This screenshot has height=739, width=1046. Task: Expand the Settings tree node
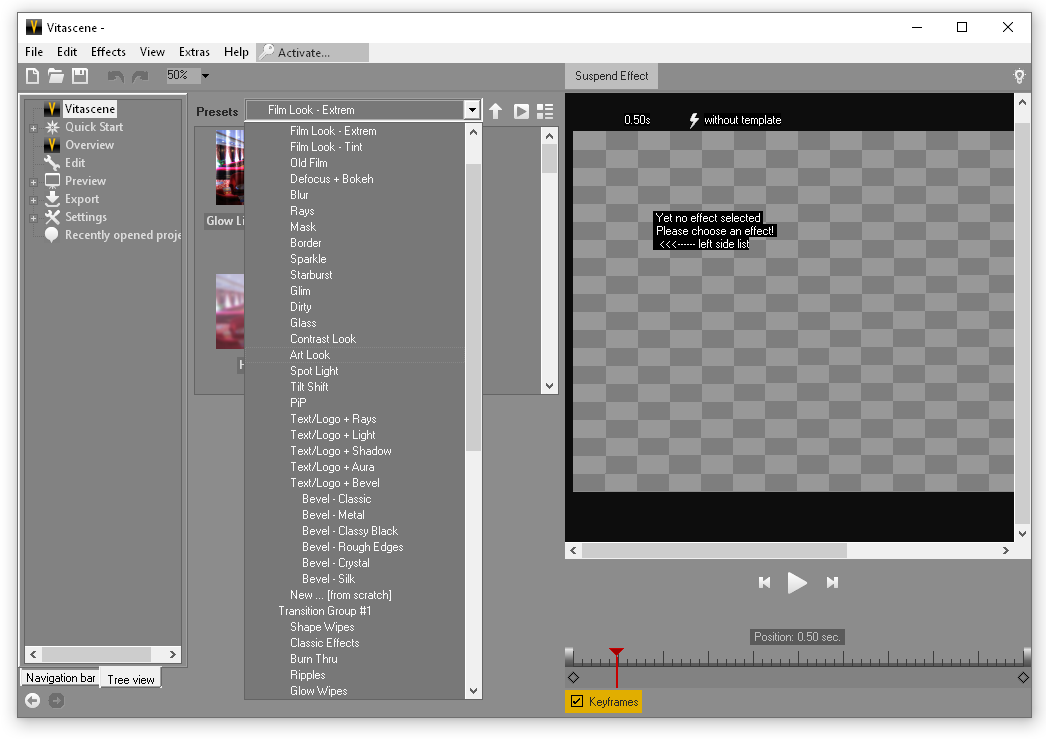click(33, 218)
